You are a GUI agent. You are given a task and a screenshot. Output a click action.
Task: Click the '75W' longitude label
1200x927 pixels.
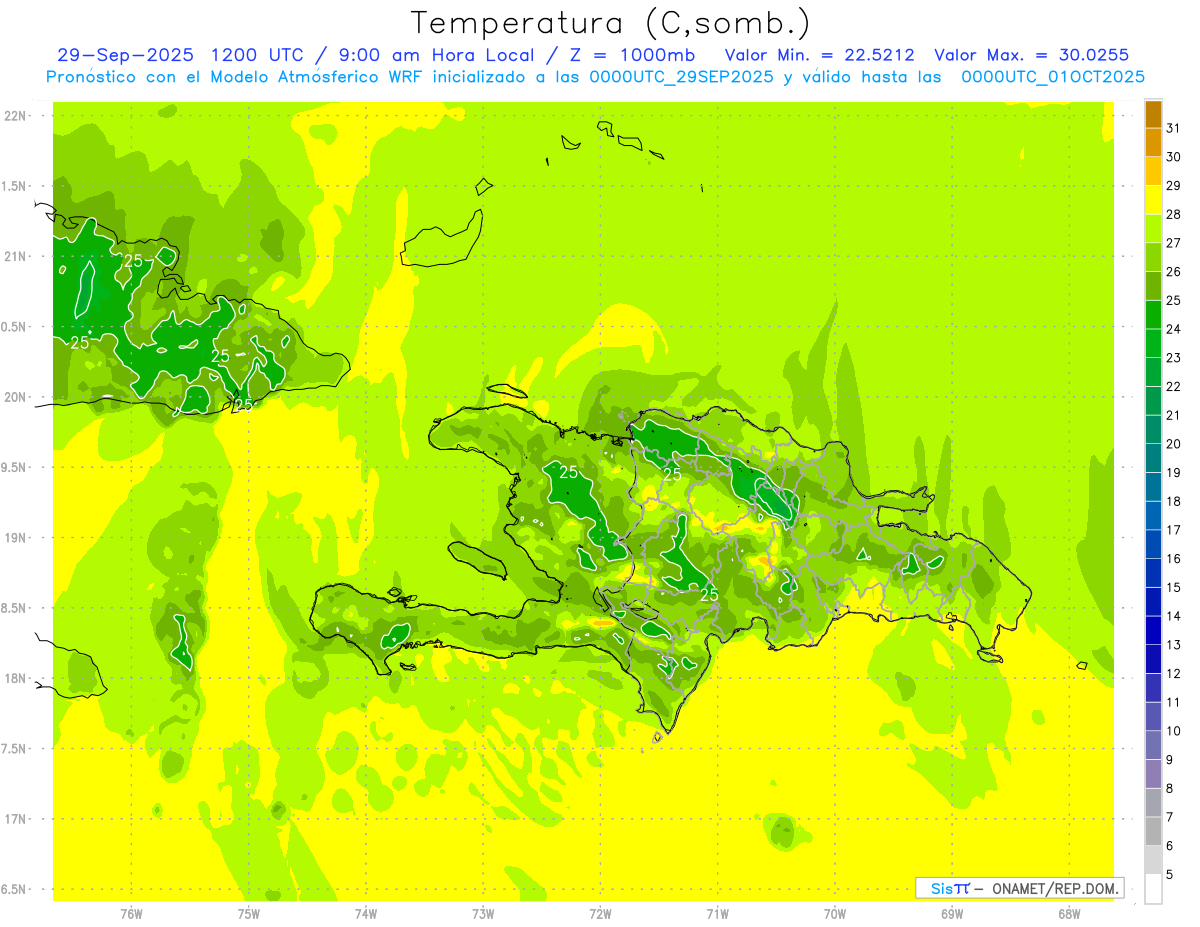(249, 914)
